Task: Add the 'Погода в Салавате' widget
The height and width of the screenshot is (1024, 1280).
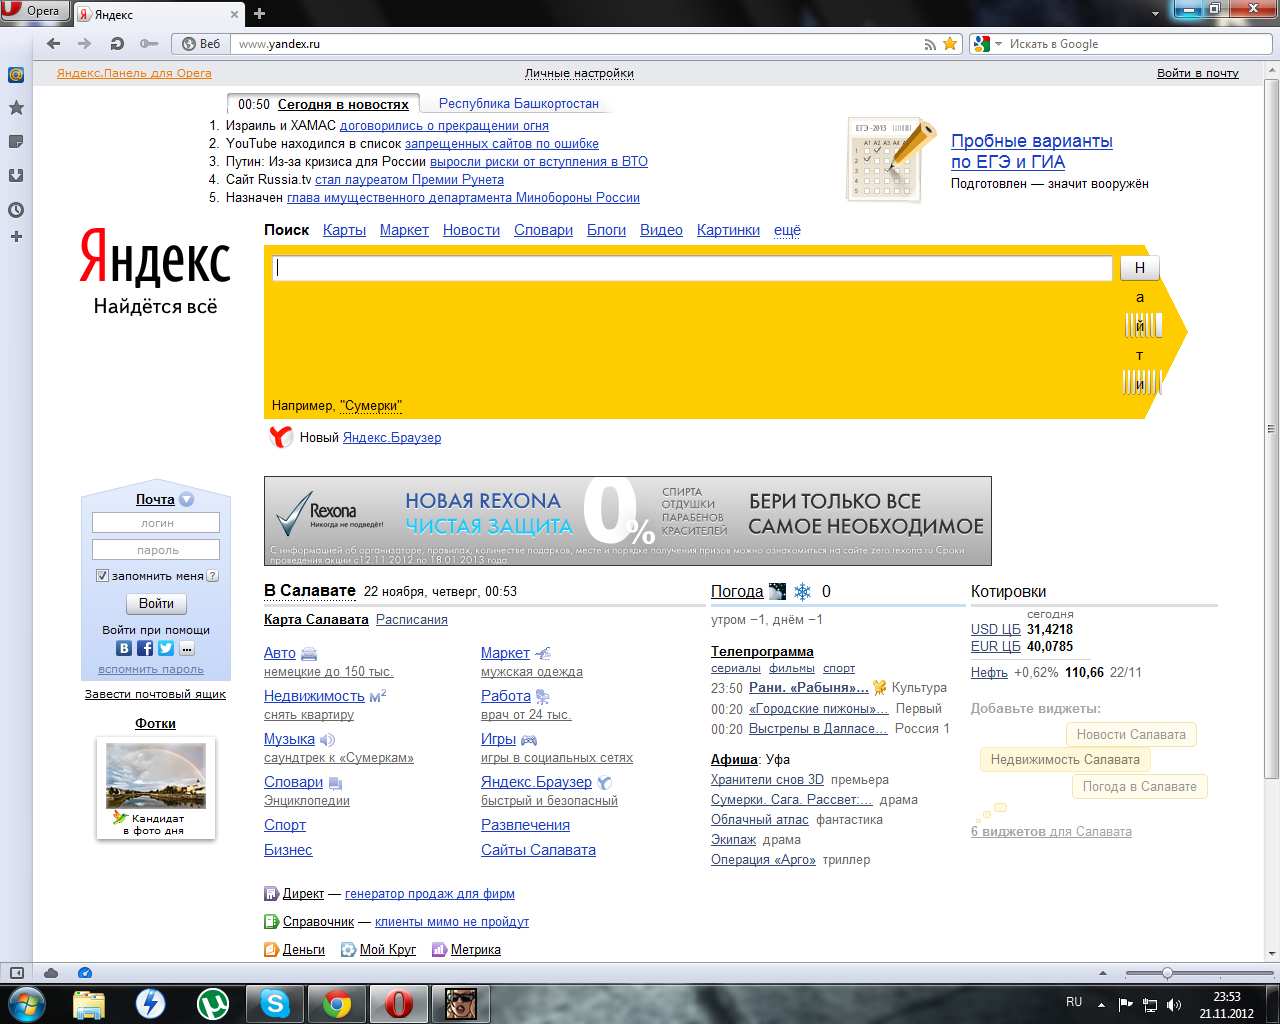Action: click(x=1139, y=786)
